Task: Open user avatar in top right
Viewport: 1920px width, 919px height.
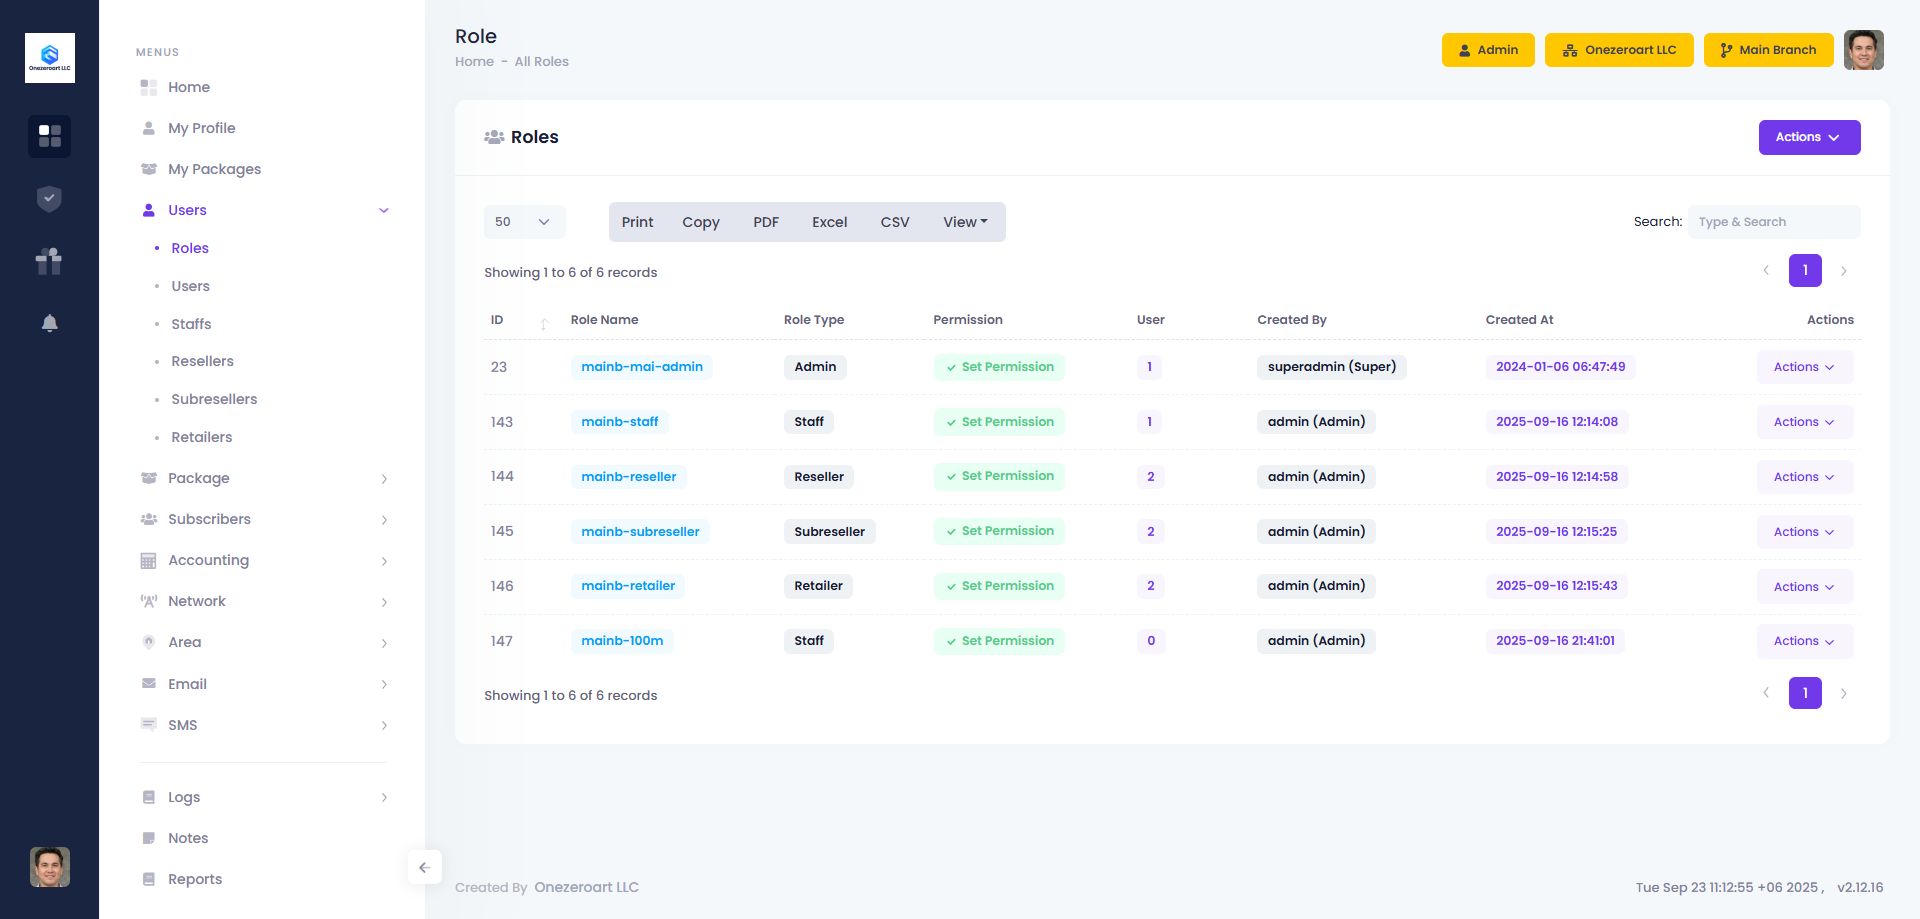Action: pos(1864,50)
